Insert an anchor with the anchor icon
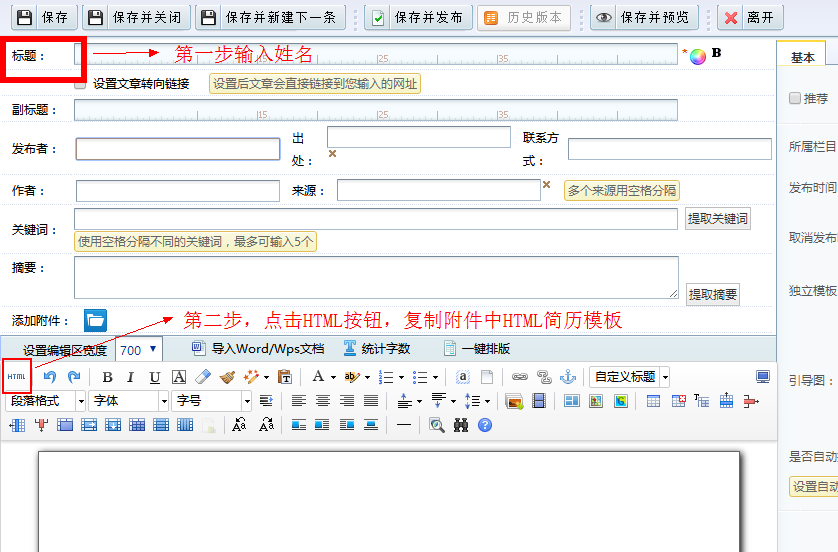 pyautogui.click(x=567, y=377)
